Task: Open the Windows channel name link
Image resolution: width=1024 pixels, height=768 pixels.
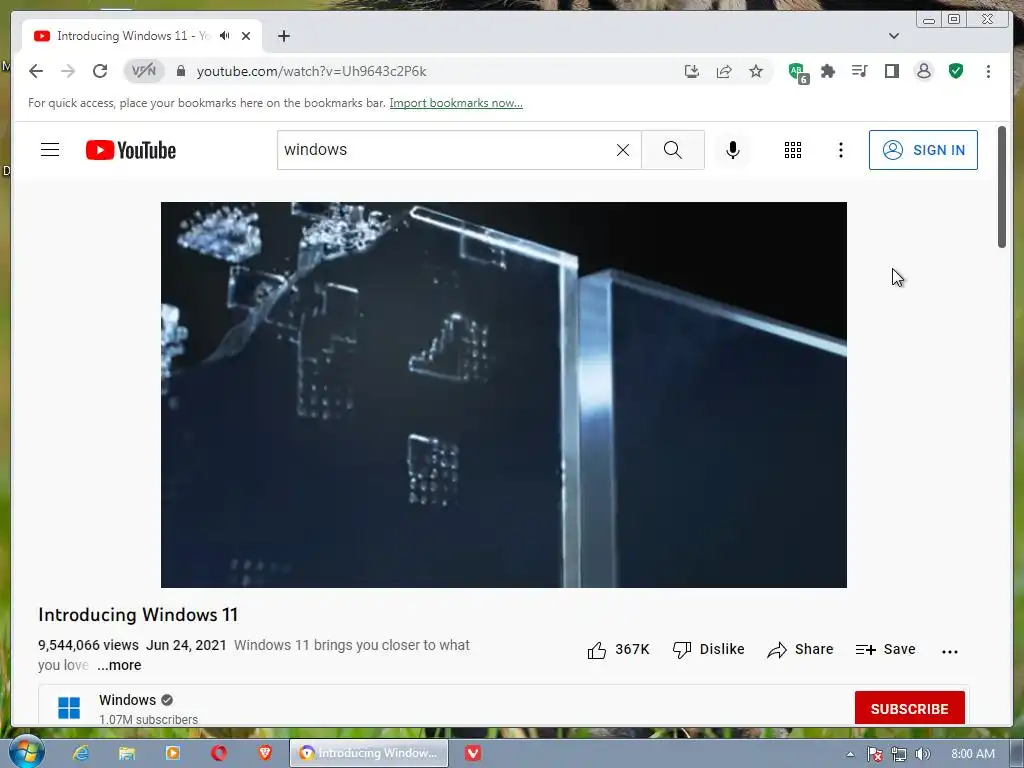Action: click(127, 700)
